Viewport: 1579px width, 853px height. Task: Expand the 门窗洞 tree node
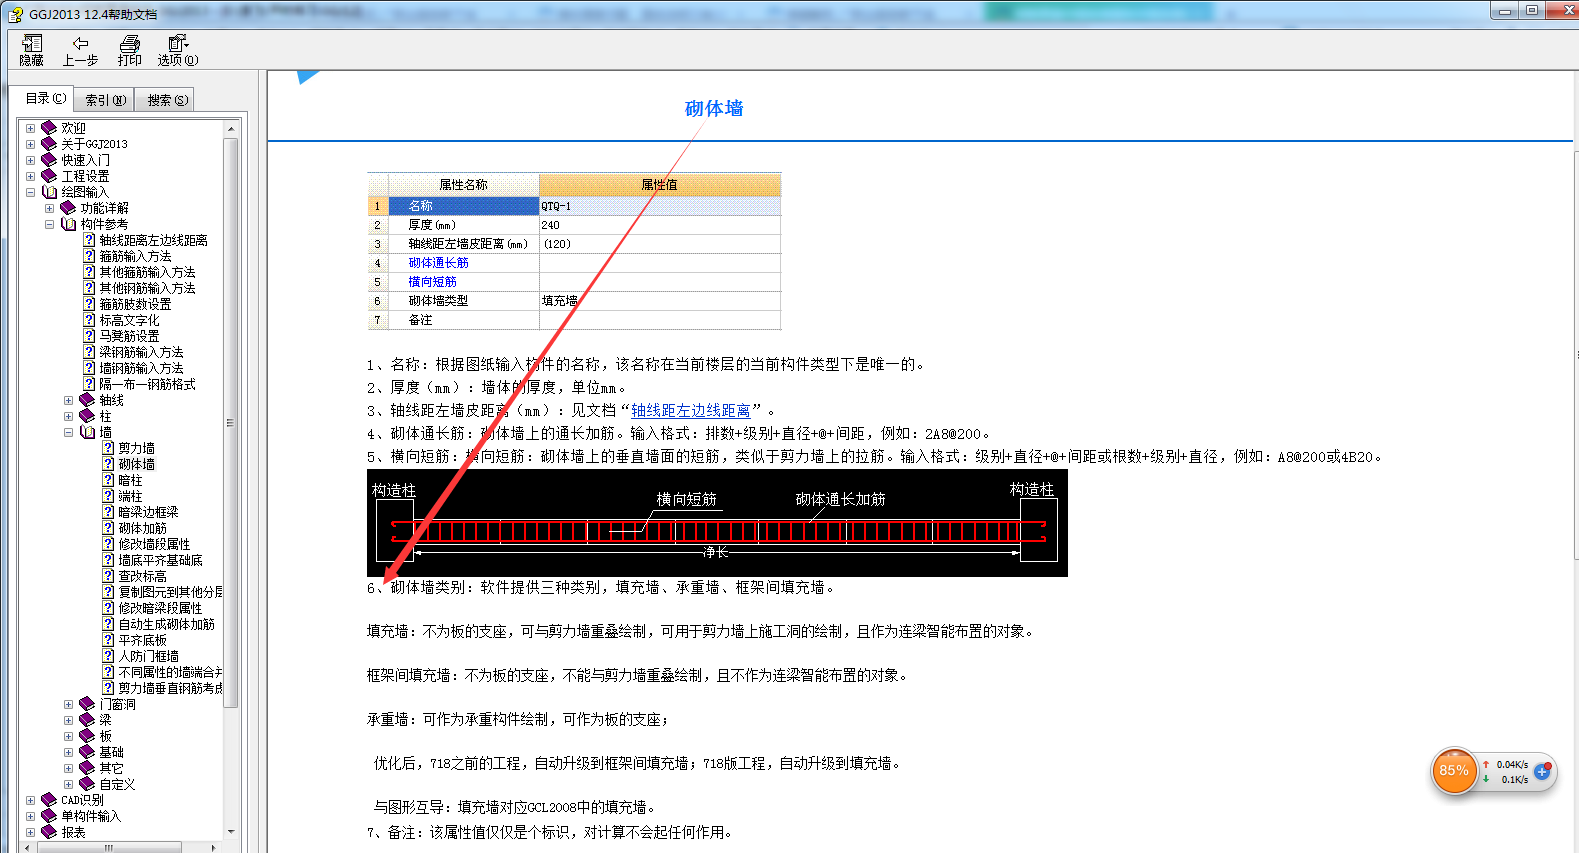click(68, 704)
